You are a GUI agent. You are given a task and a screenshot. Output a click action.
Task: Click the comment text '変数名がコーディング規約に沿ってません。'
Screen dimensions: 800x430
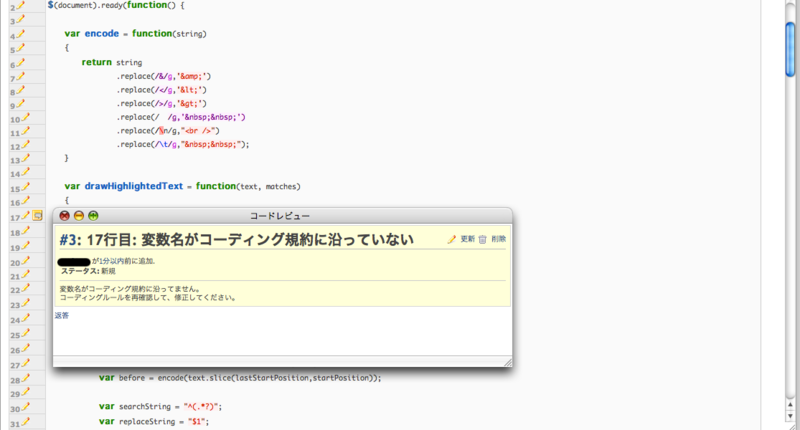click(131, 289)
